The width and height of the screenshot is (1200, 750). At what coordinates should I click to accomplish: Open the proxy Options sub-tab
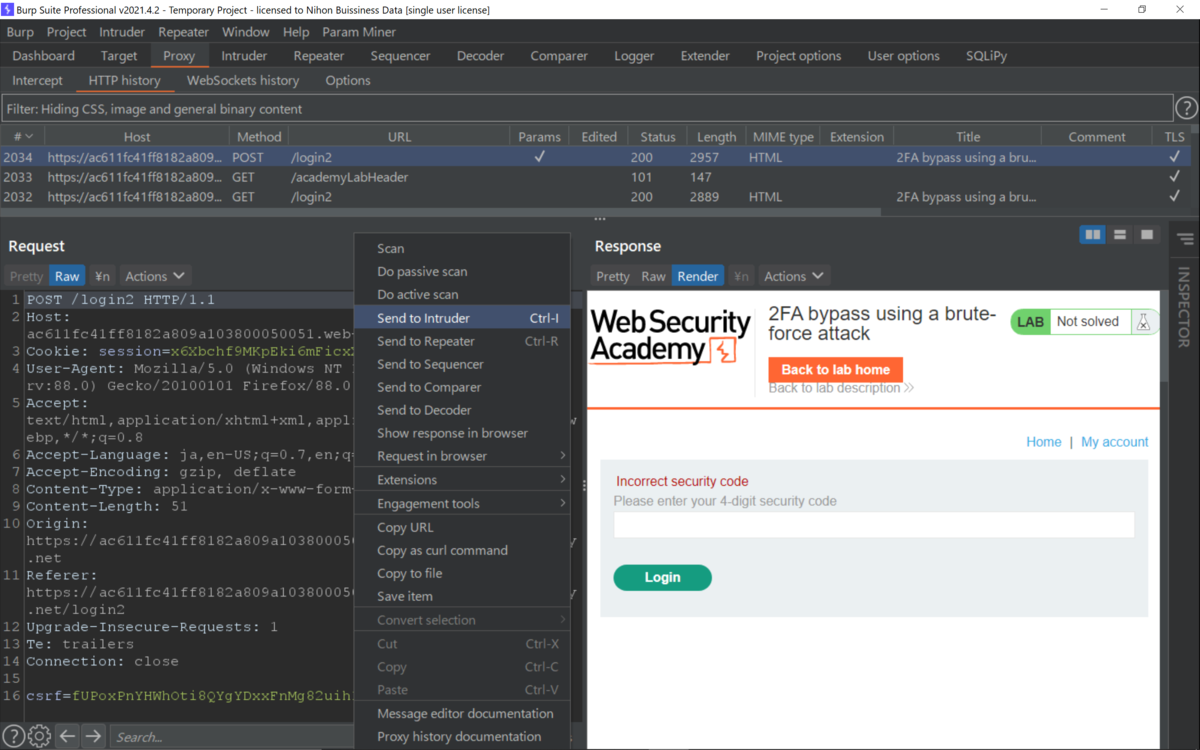[348, 80]
